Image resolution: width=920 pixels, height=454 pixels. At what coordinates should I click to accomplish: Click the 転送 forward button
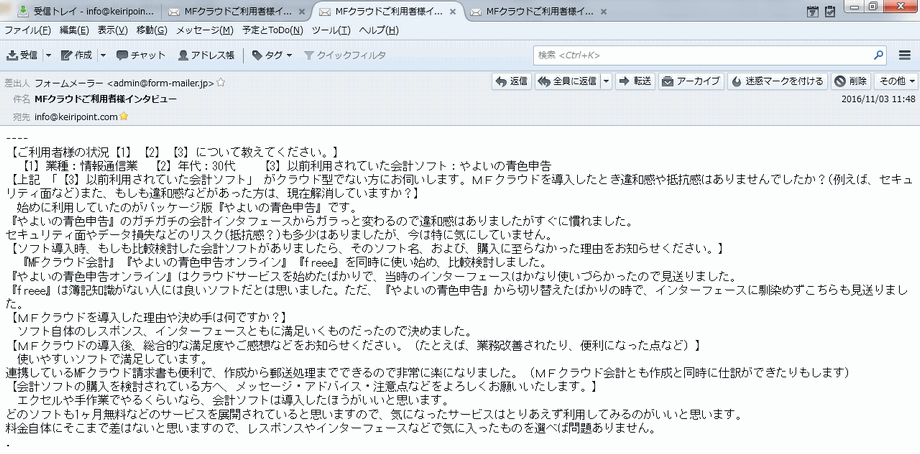636,82
